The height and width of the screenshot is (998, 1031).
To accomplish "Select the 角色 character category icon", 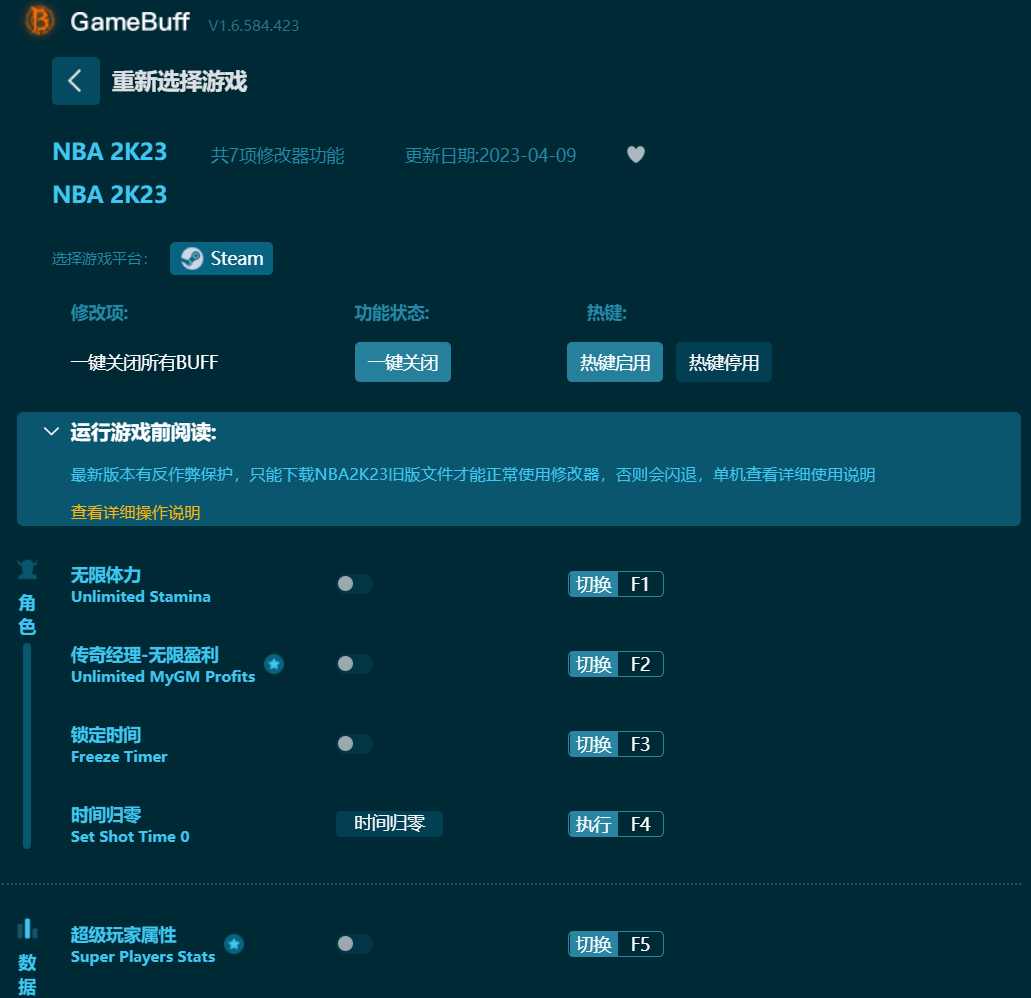I will coord(27,569).
